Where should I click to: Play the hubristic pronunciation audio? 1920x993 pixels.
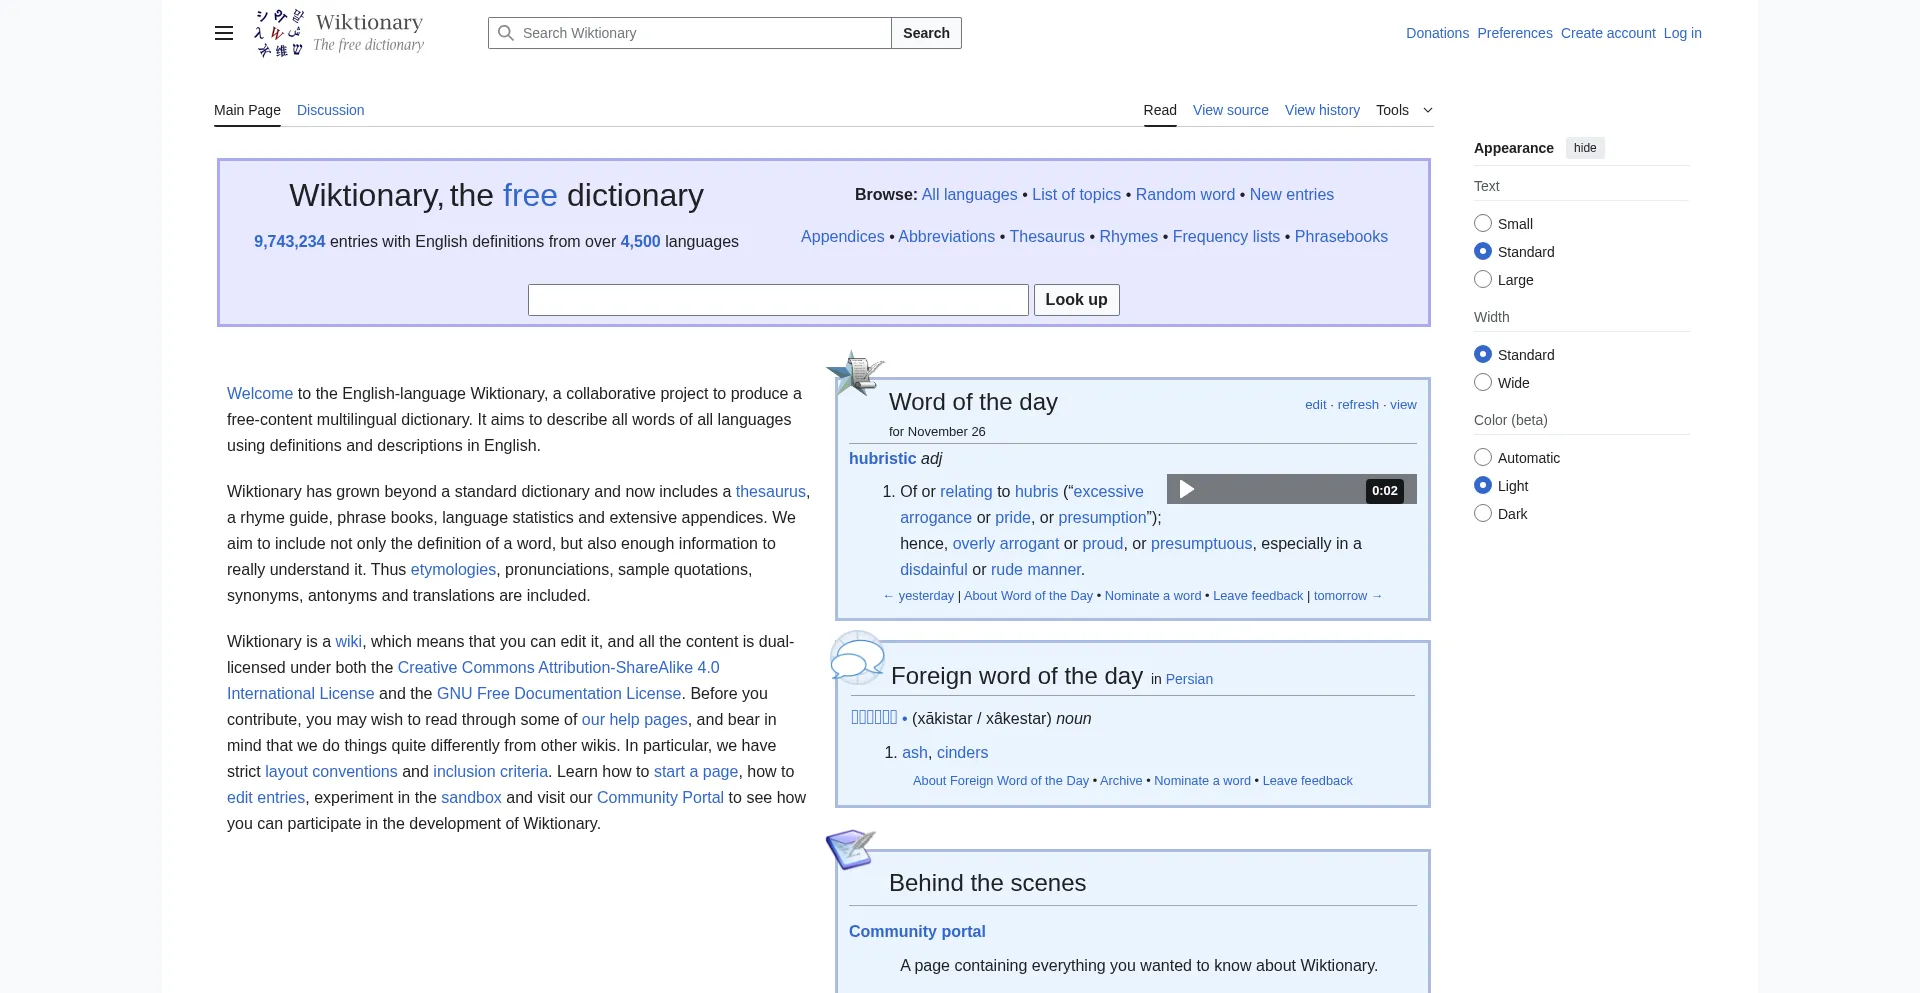(x=1187, y=489)
